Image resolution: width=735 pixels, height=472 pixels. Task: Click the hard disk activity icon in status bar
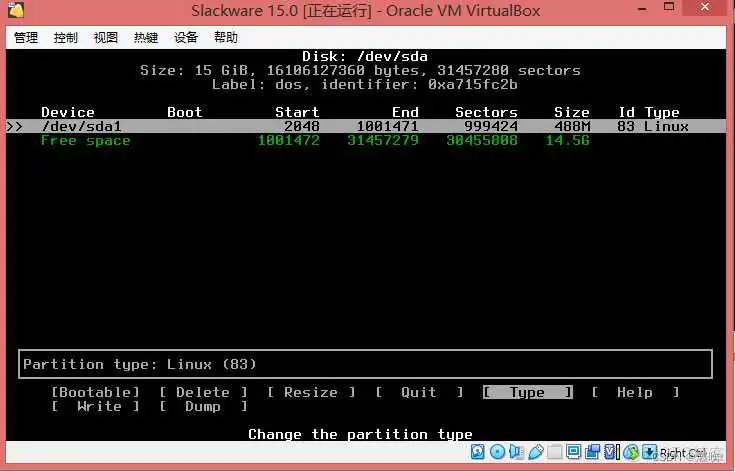pyautogui.click(x=478, y=452)
